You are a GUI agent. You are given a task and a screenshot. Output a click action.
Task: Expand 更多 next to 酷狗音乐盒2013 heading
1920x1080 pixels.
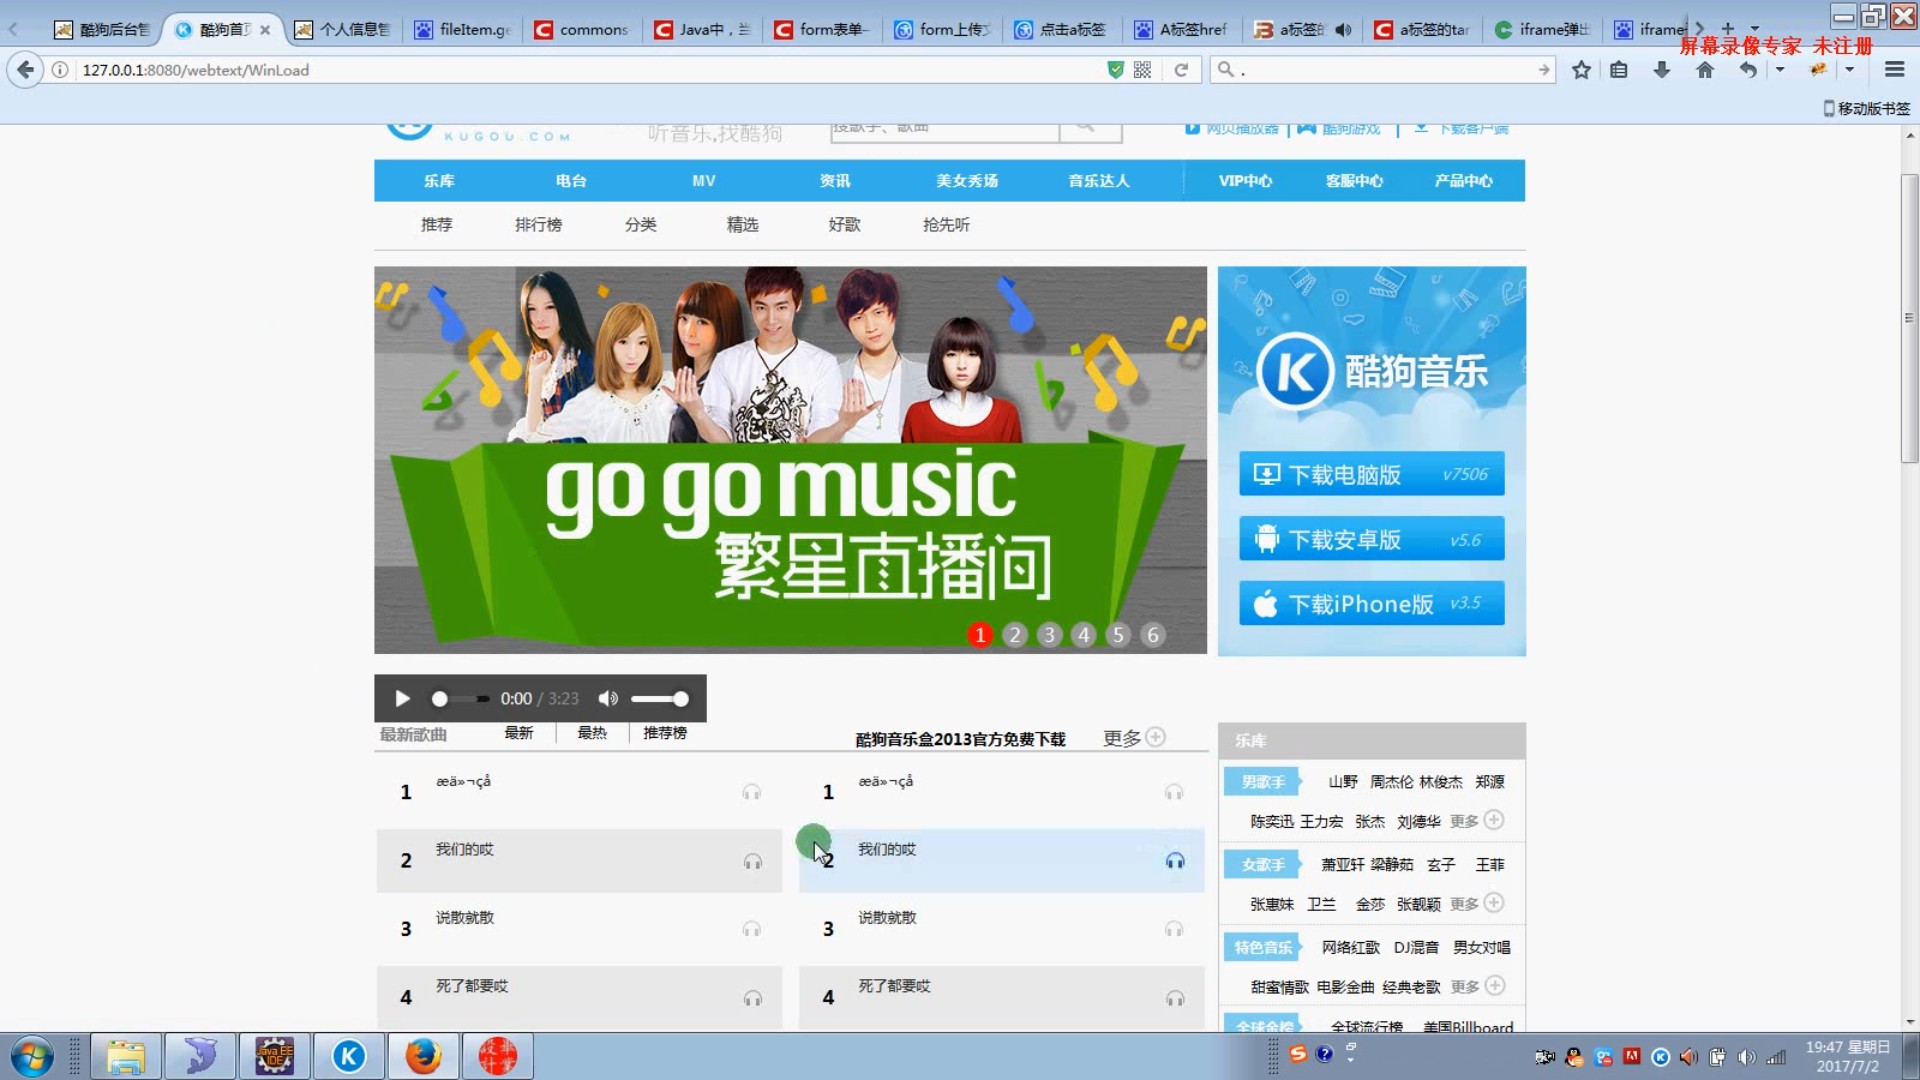click(1134, 738)
